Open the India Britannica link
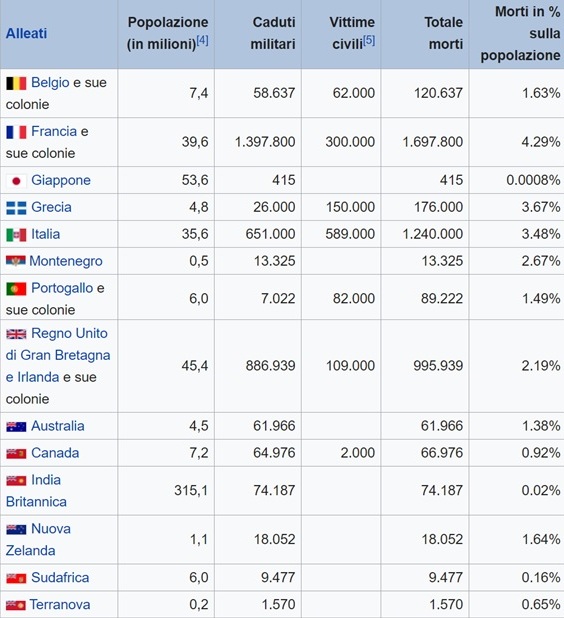The height and width of the screenshot is (618, 564). pos(36,491)
